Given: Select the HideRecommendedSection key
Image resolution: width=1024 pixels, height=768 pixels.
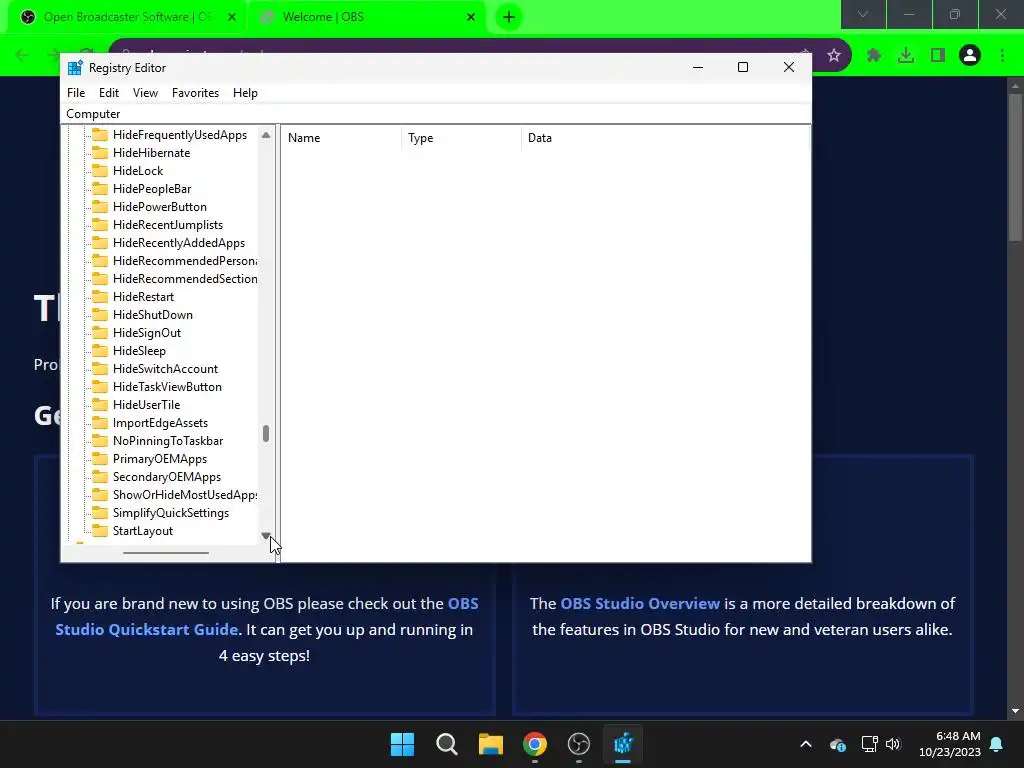Looking at the screenshot, I should point(185,279).
